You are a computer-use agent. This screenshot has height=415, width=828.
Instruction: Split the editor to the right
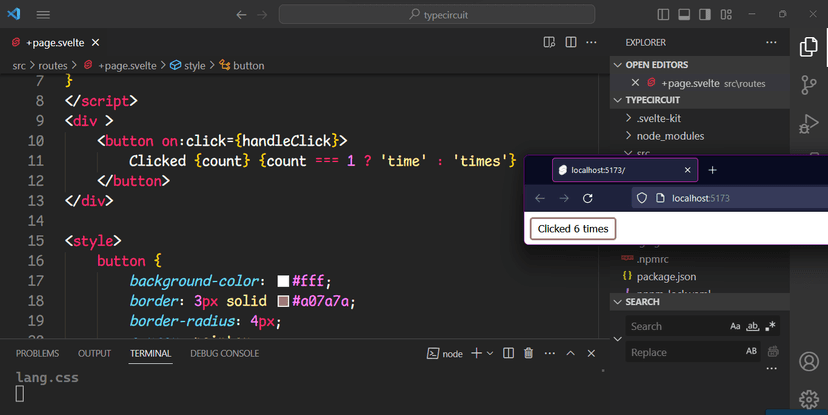point(571,43)
